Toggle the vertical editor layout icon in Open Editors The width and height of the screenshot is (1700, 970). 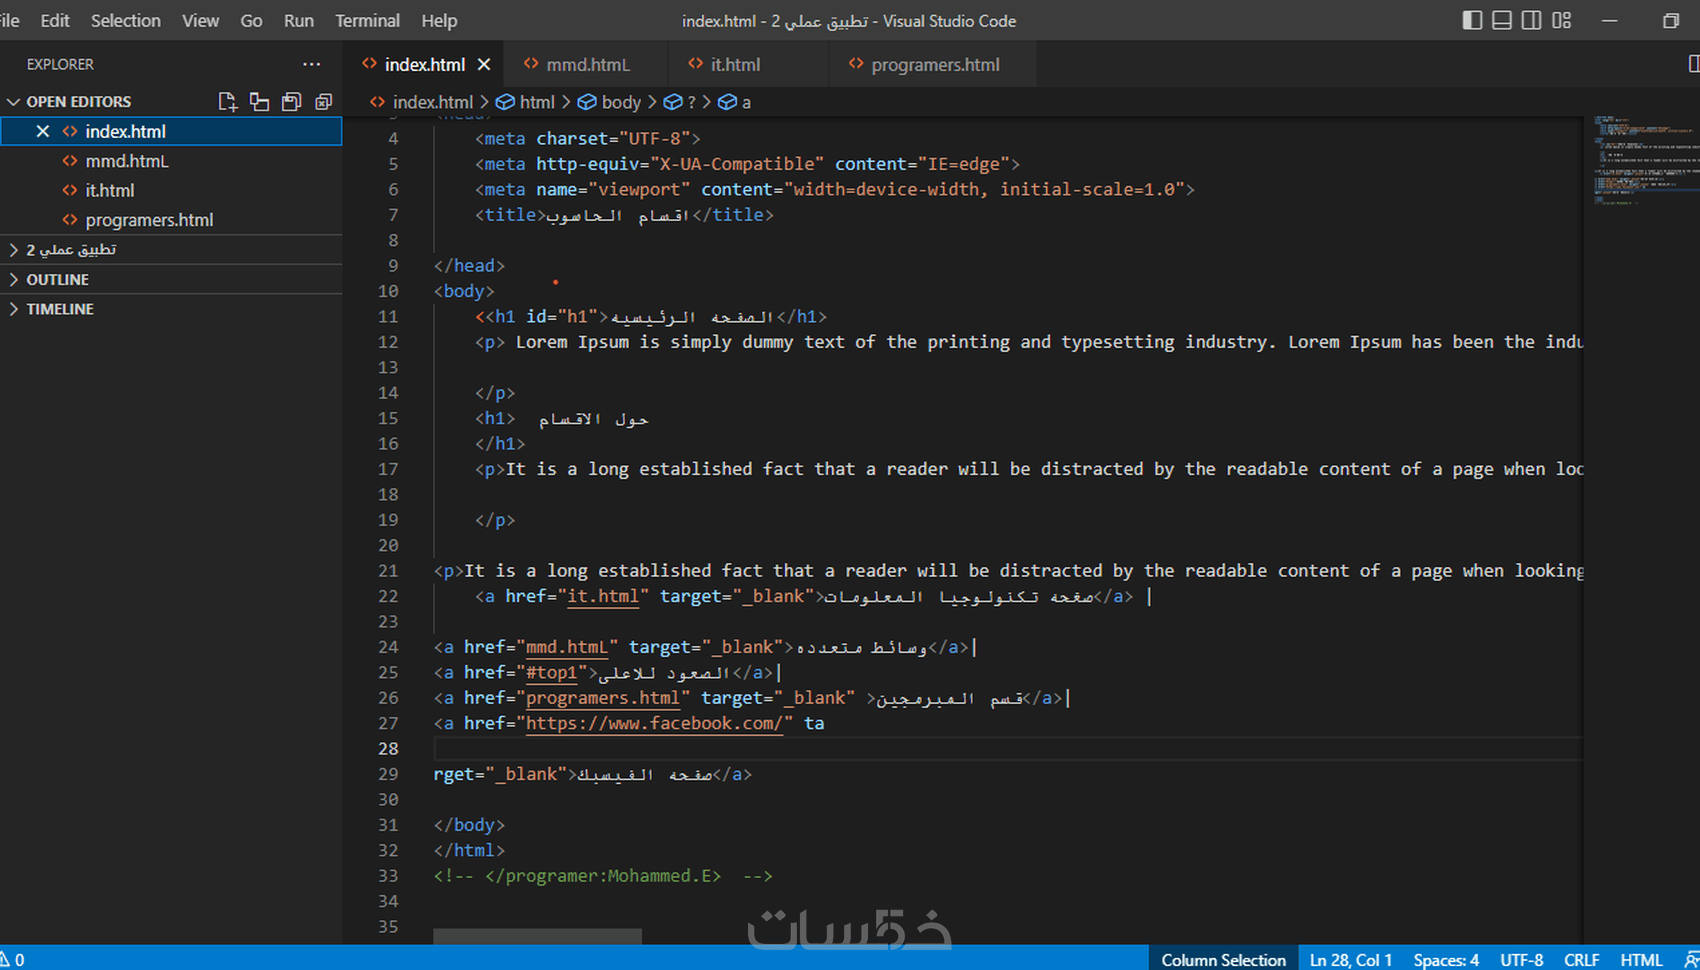click(x=259, y=102)
